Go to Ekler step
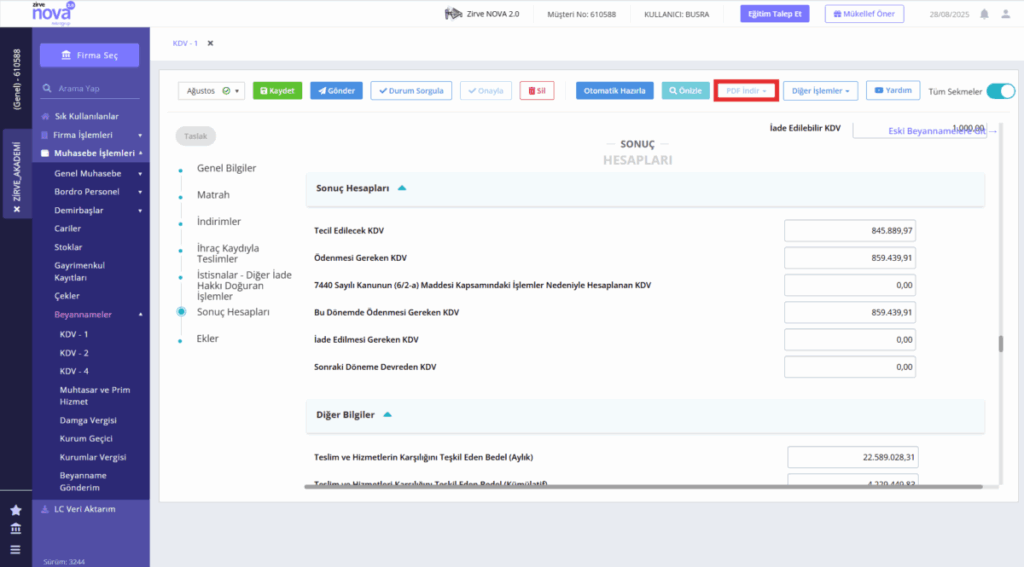The height and width of the screenshot is (567, 1024). pyautogui.click(x=208, y=338)
